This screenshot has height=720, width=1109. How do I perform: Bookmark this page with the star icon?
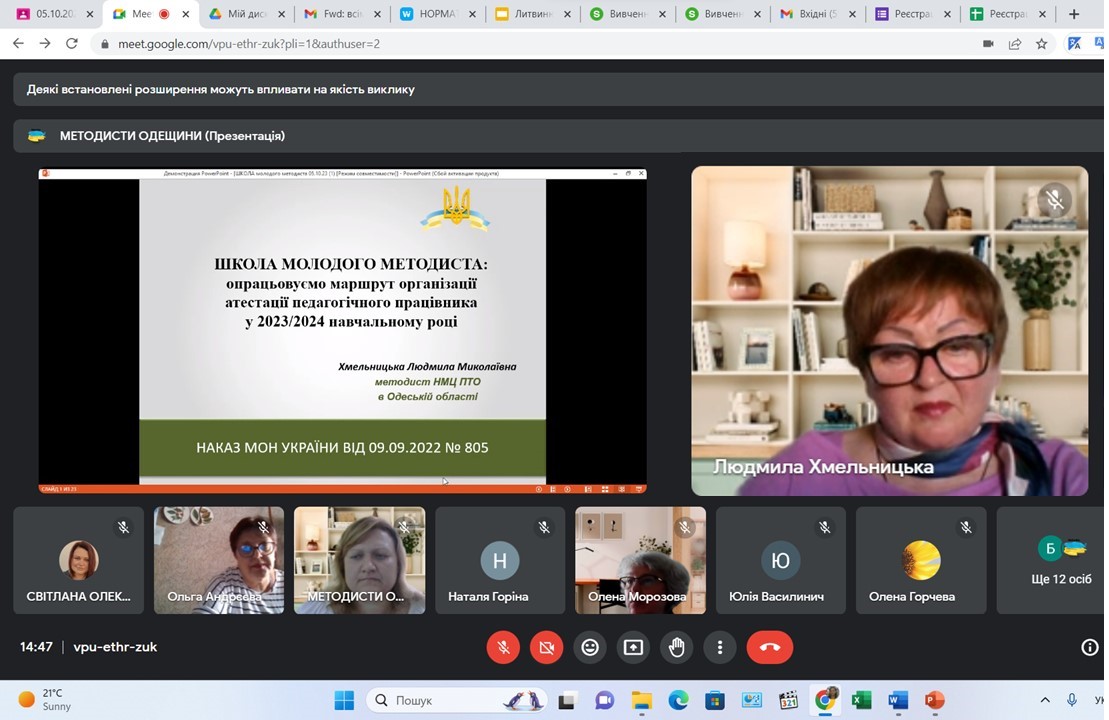point(1041,44)
